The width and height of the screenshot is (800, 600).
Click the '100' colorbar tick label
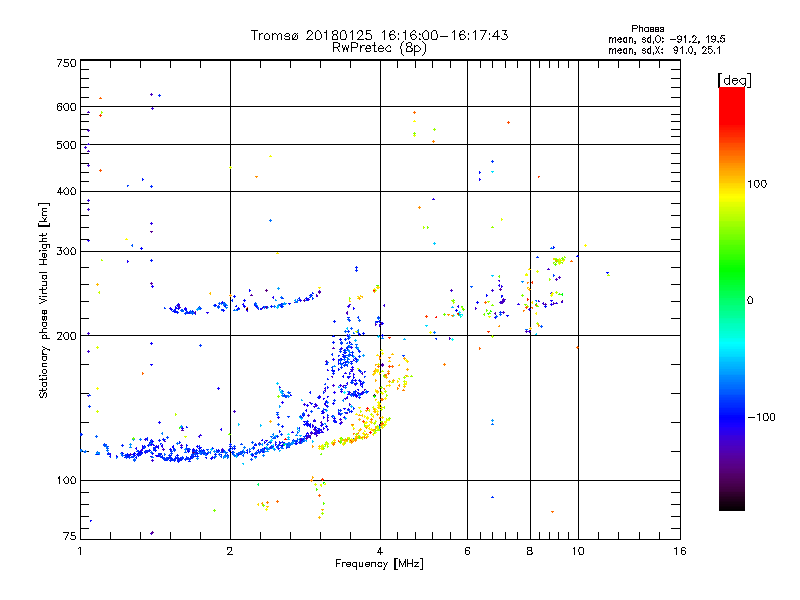757,184
